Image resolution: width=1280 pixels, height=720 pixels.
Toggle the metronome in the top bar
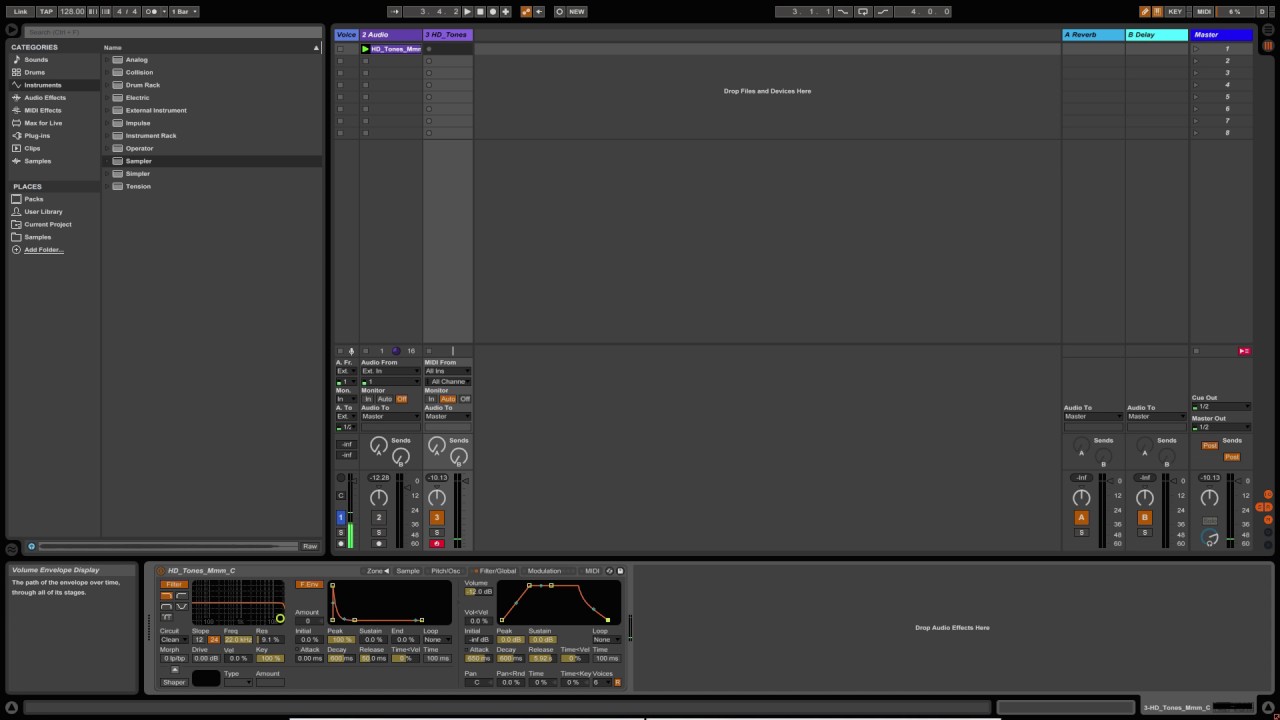pyautogui.click(x=153, y=12)
